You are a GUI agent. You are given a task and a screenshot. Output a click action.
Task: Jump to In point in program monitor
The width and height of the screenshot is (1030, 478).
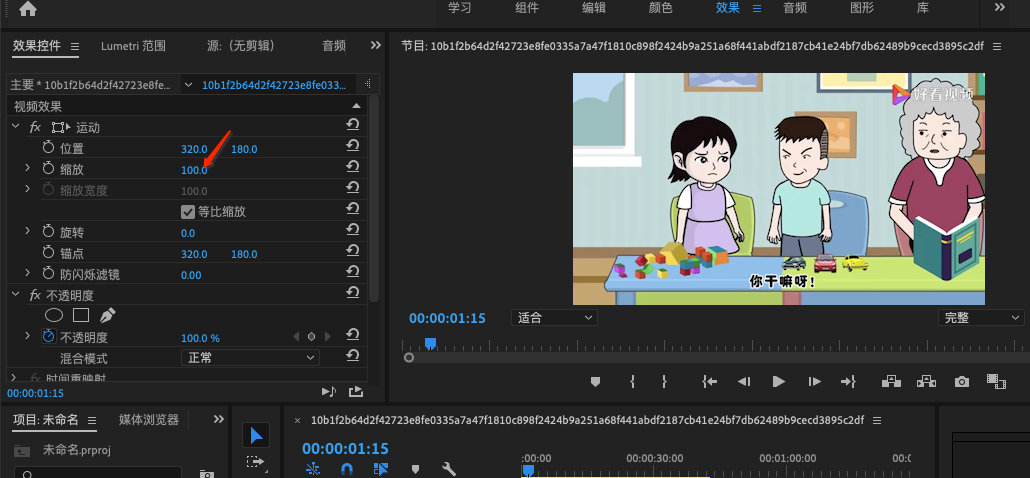709,381
